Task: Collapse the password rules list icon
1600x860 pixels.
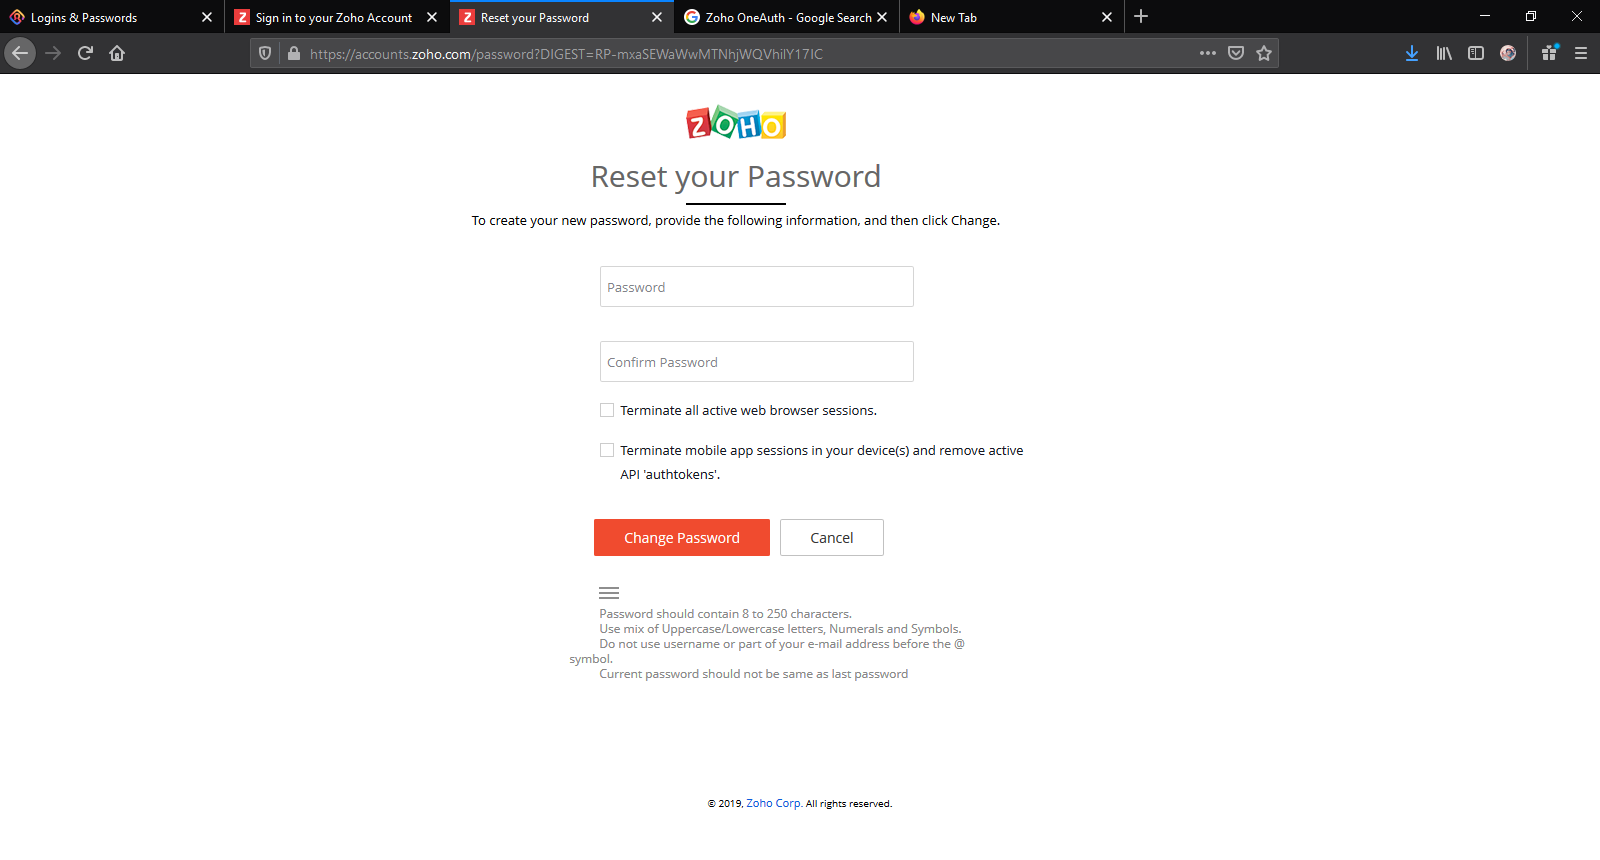Action: (x=609, y=593)
